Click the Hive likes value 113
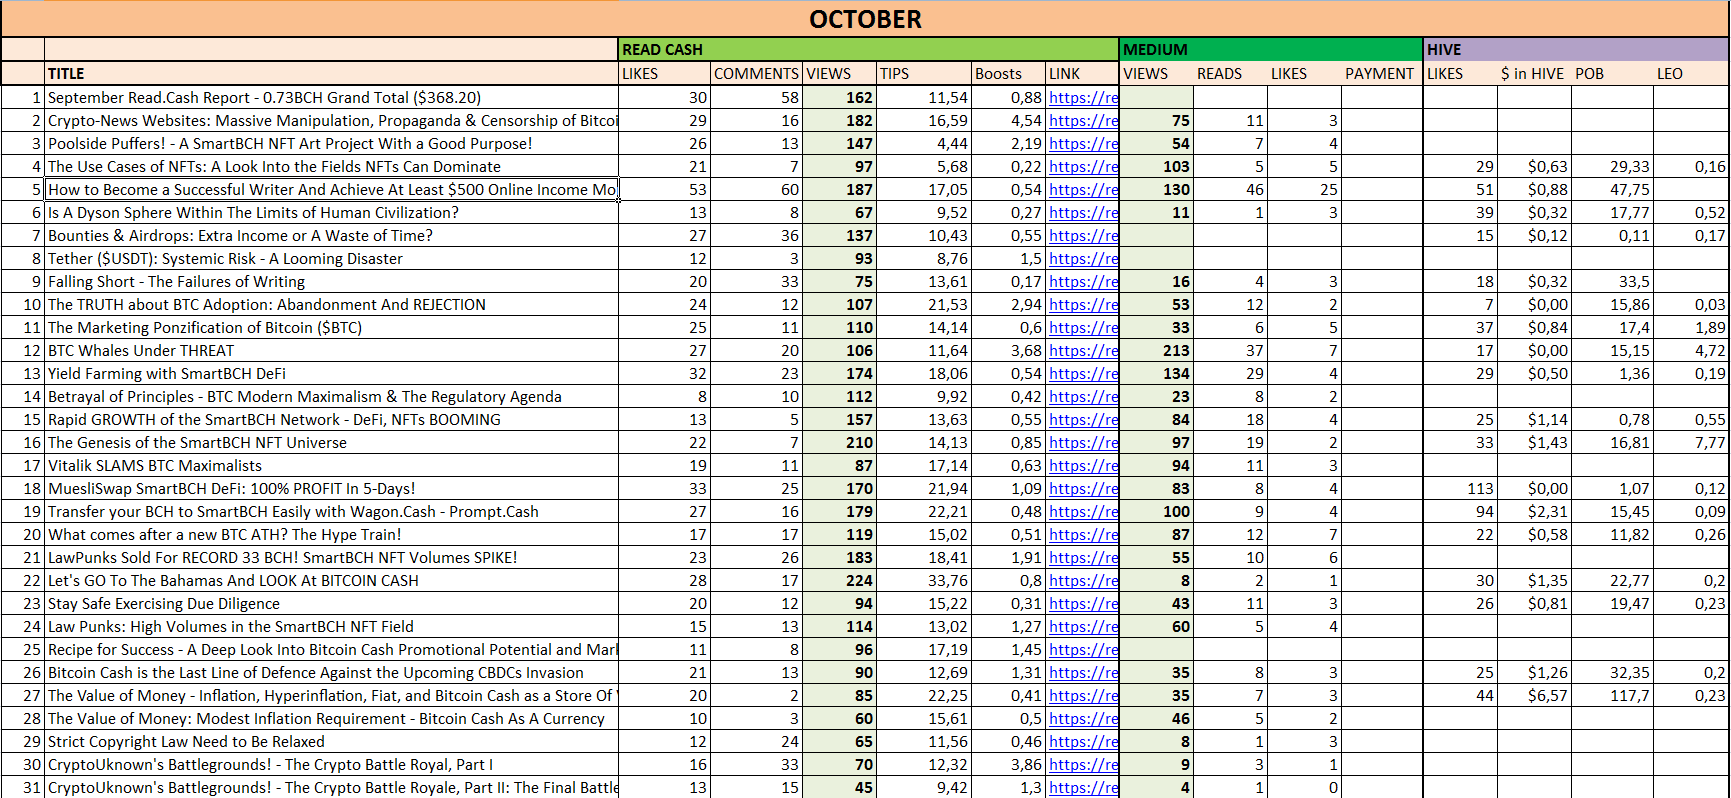 [x=1460, y=489]
